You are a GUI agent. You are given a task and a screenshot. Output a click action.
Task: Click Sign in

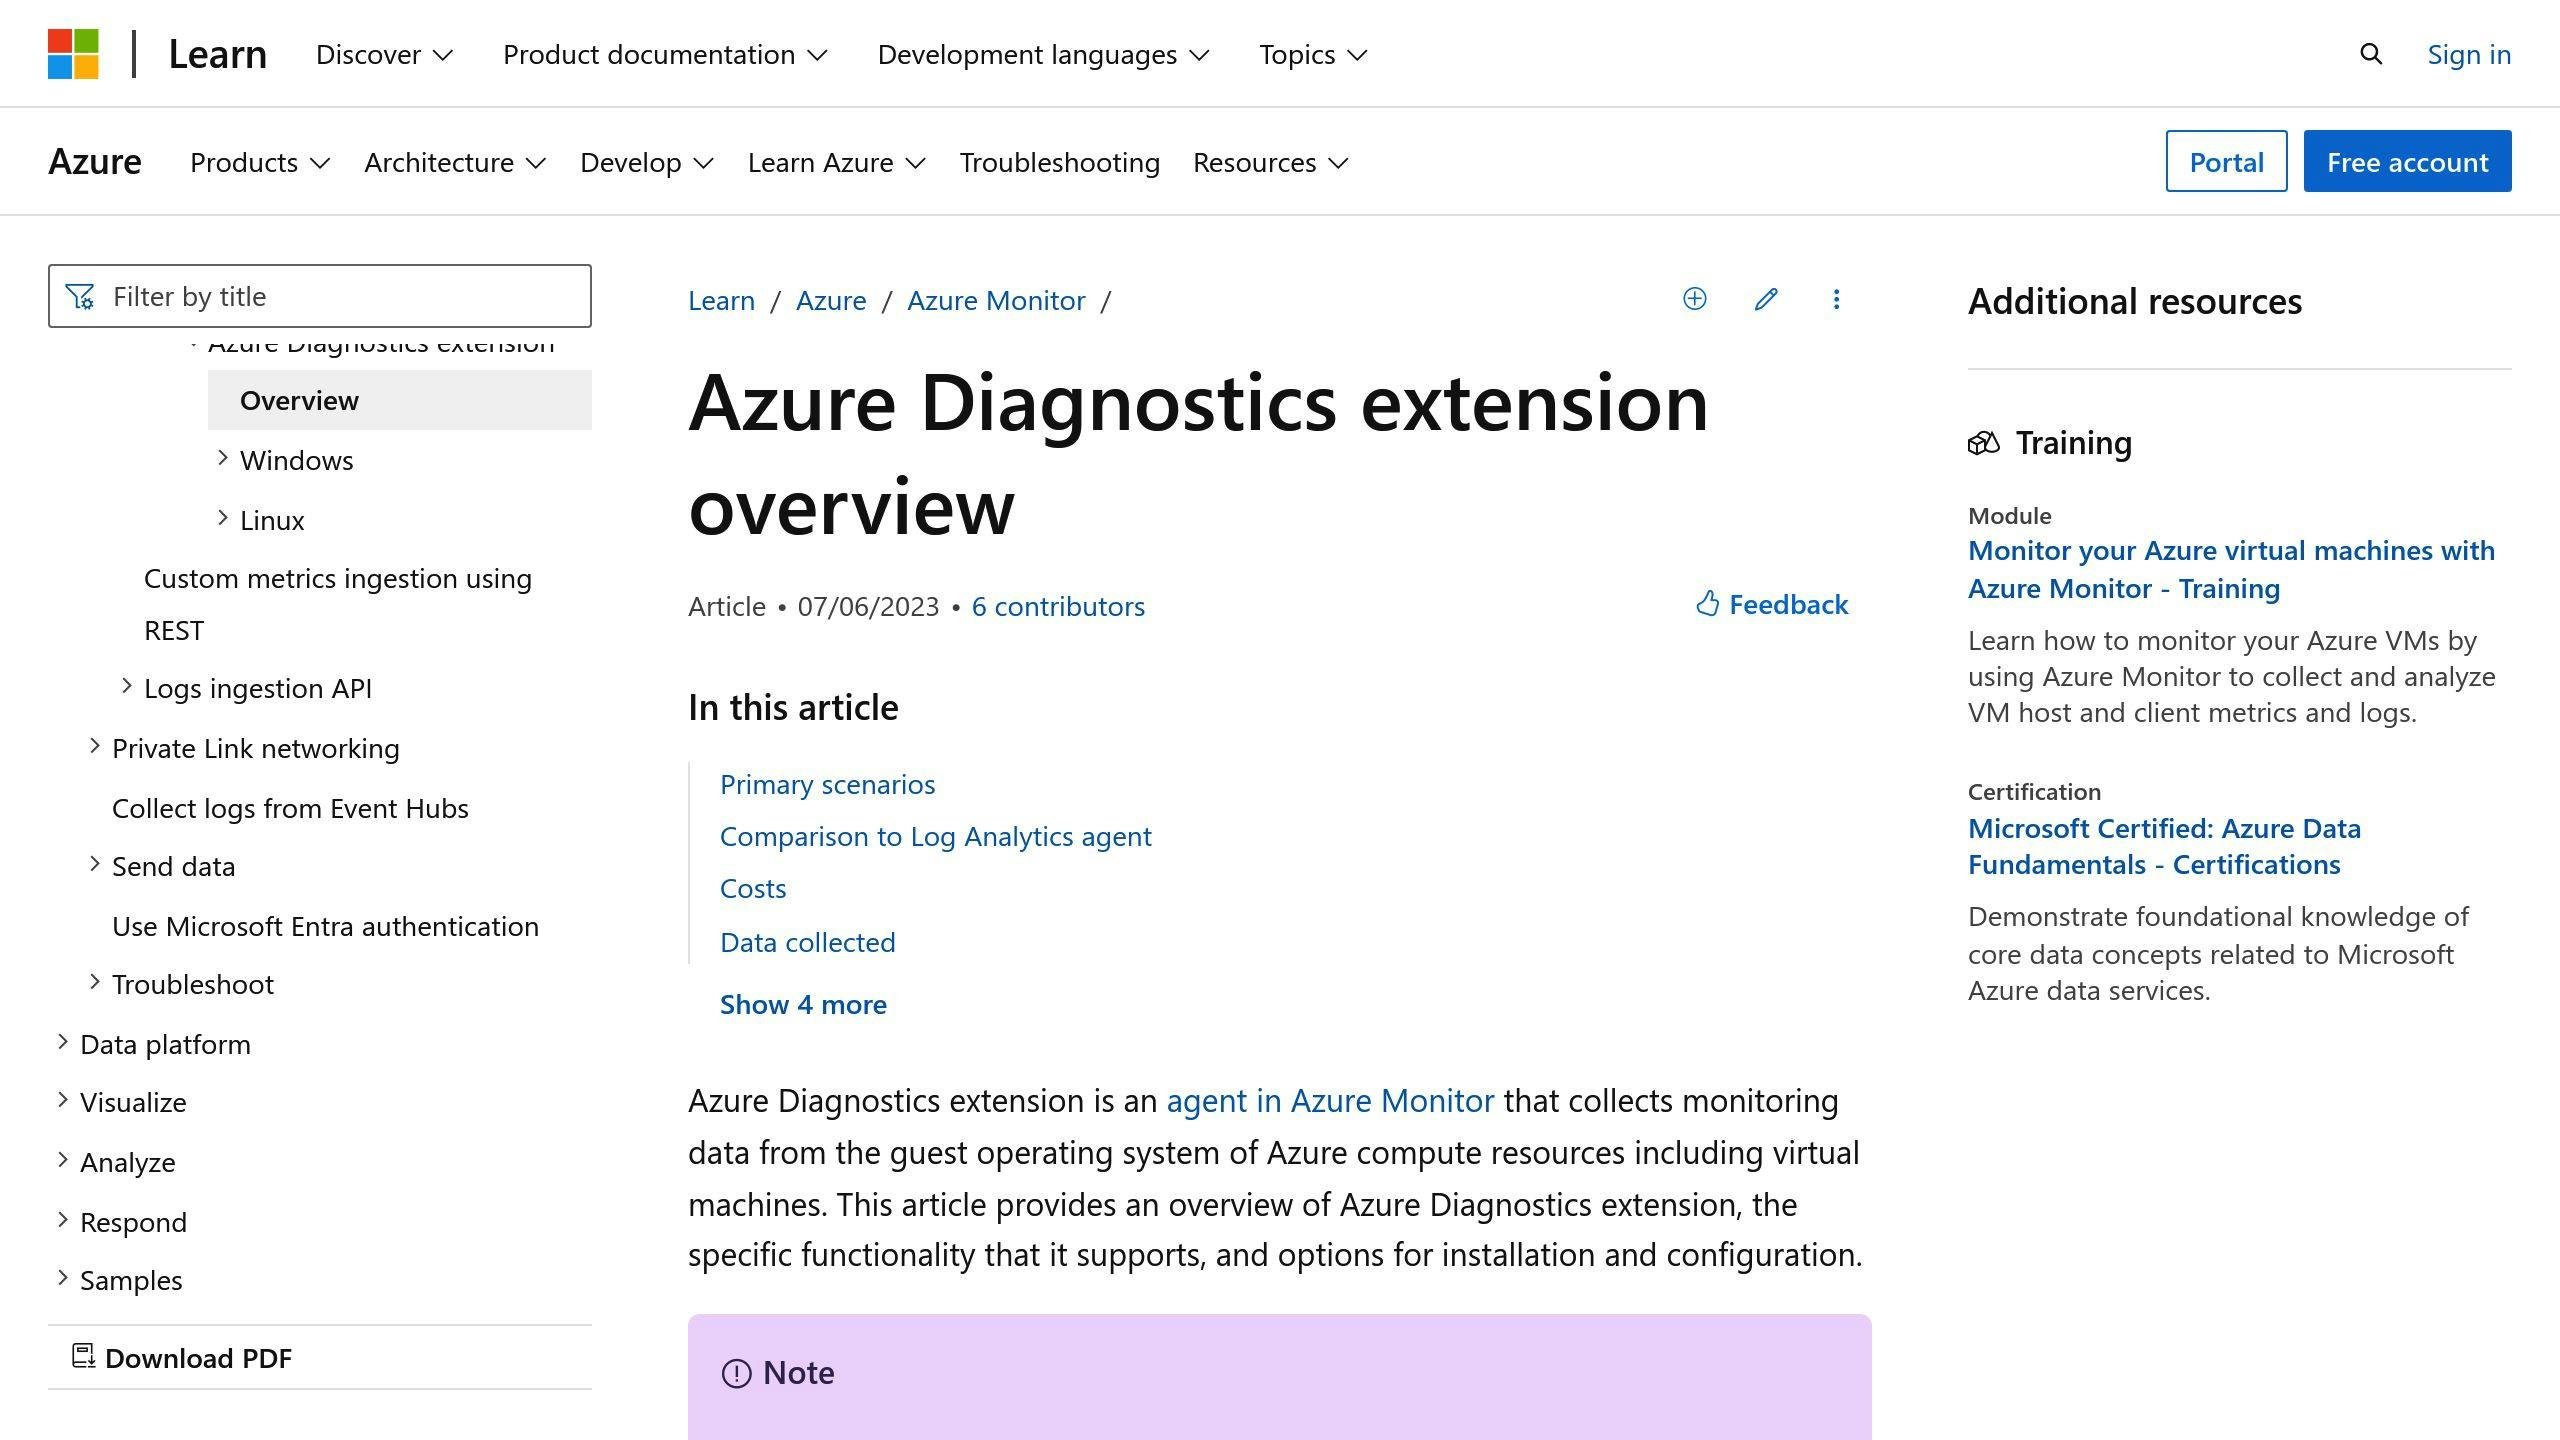2469,54
